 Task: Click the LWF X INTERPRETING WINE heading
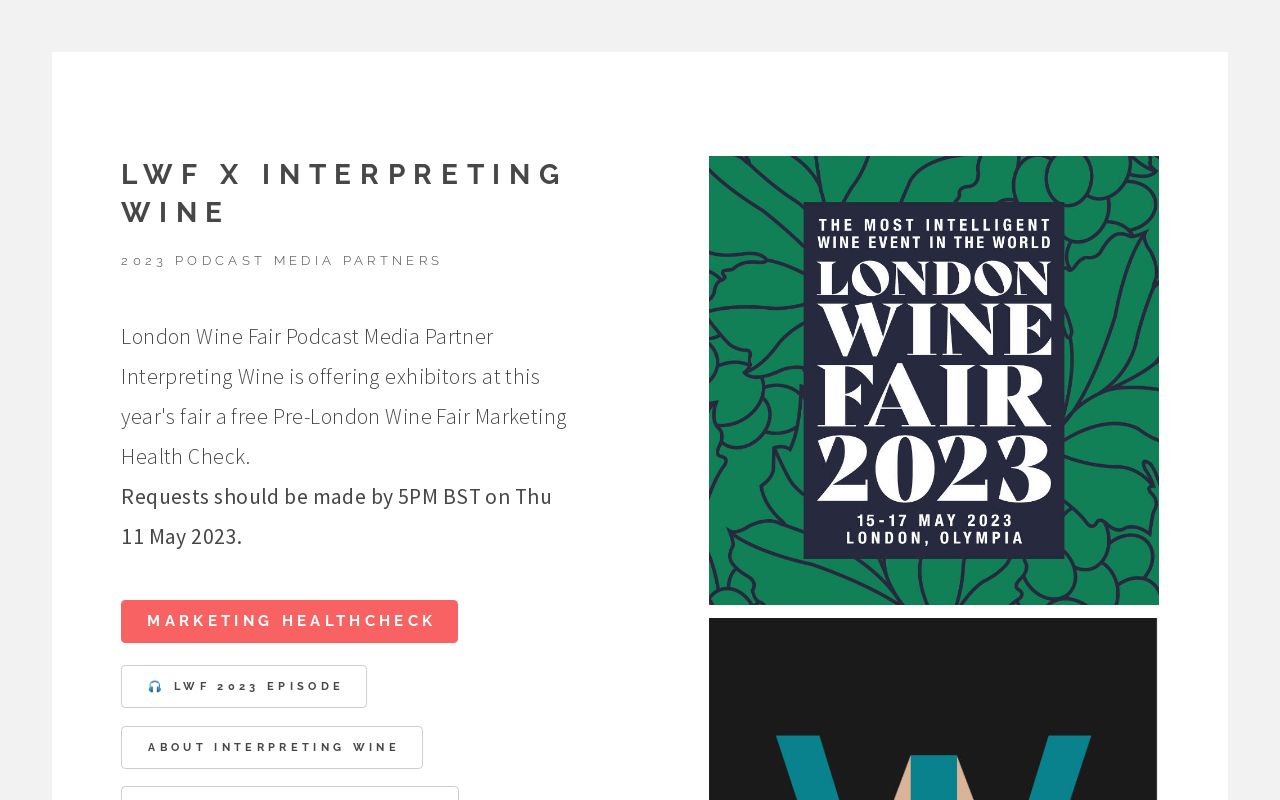(343, 192)
